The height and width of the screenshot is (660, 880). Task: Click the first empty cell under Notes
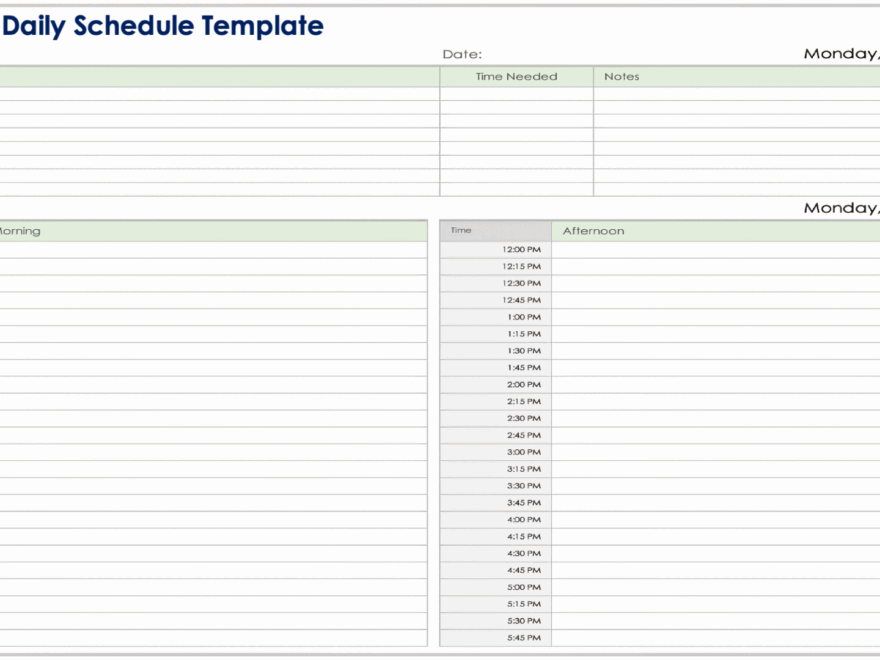click(736, 94)
